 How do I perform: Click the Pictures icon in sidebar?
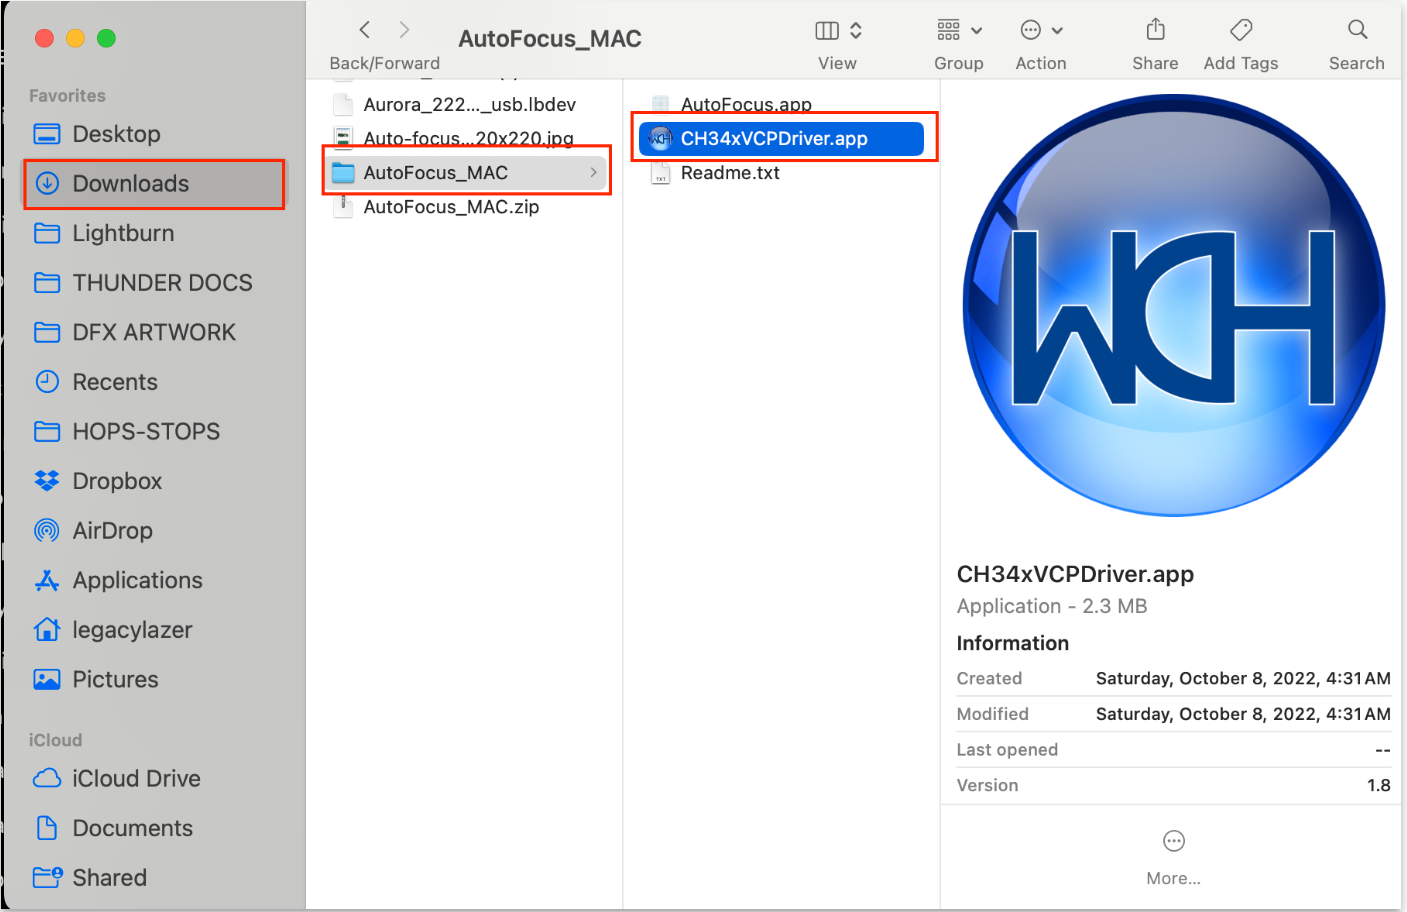pyautogui.click(x=47, y=679)
